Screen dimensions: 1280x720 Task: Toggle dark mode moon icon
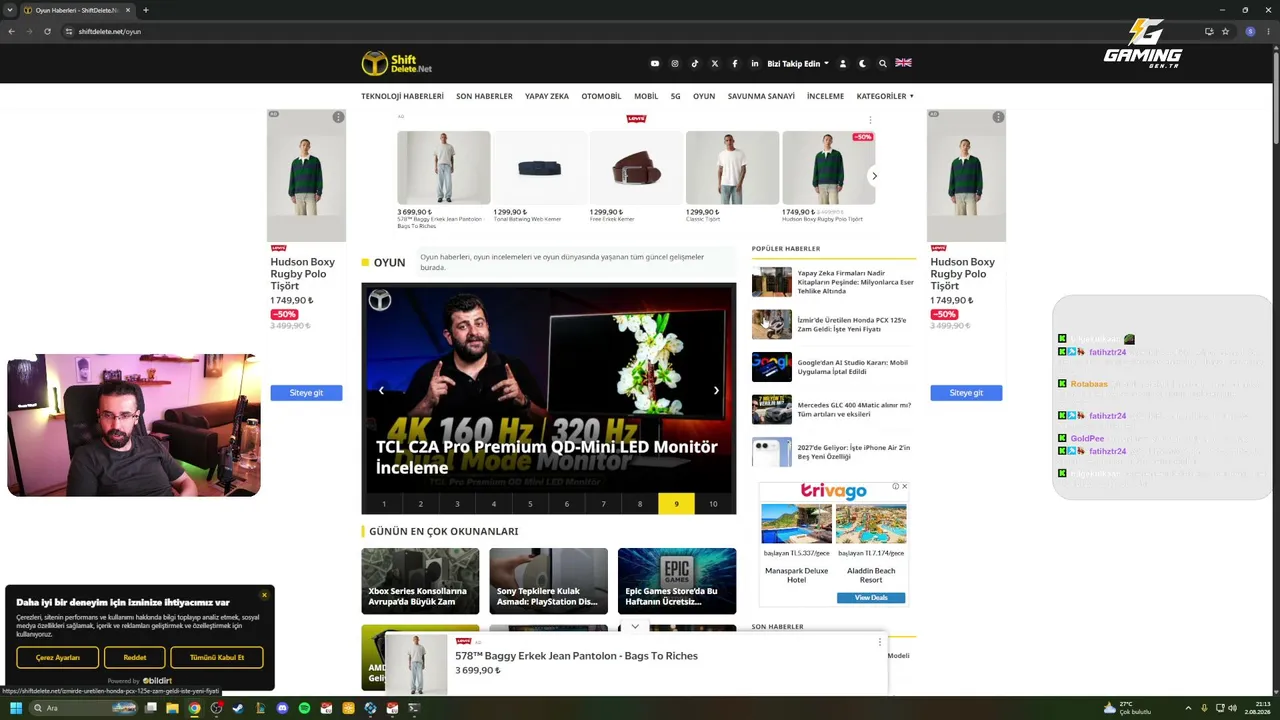863,63
